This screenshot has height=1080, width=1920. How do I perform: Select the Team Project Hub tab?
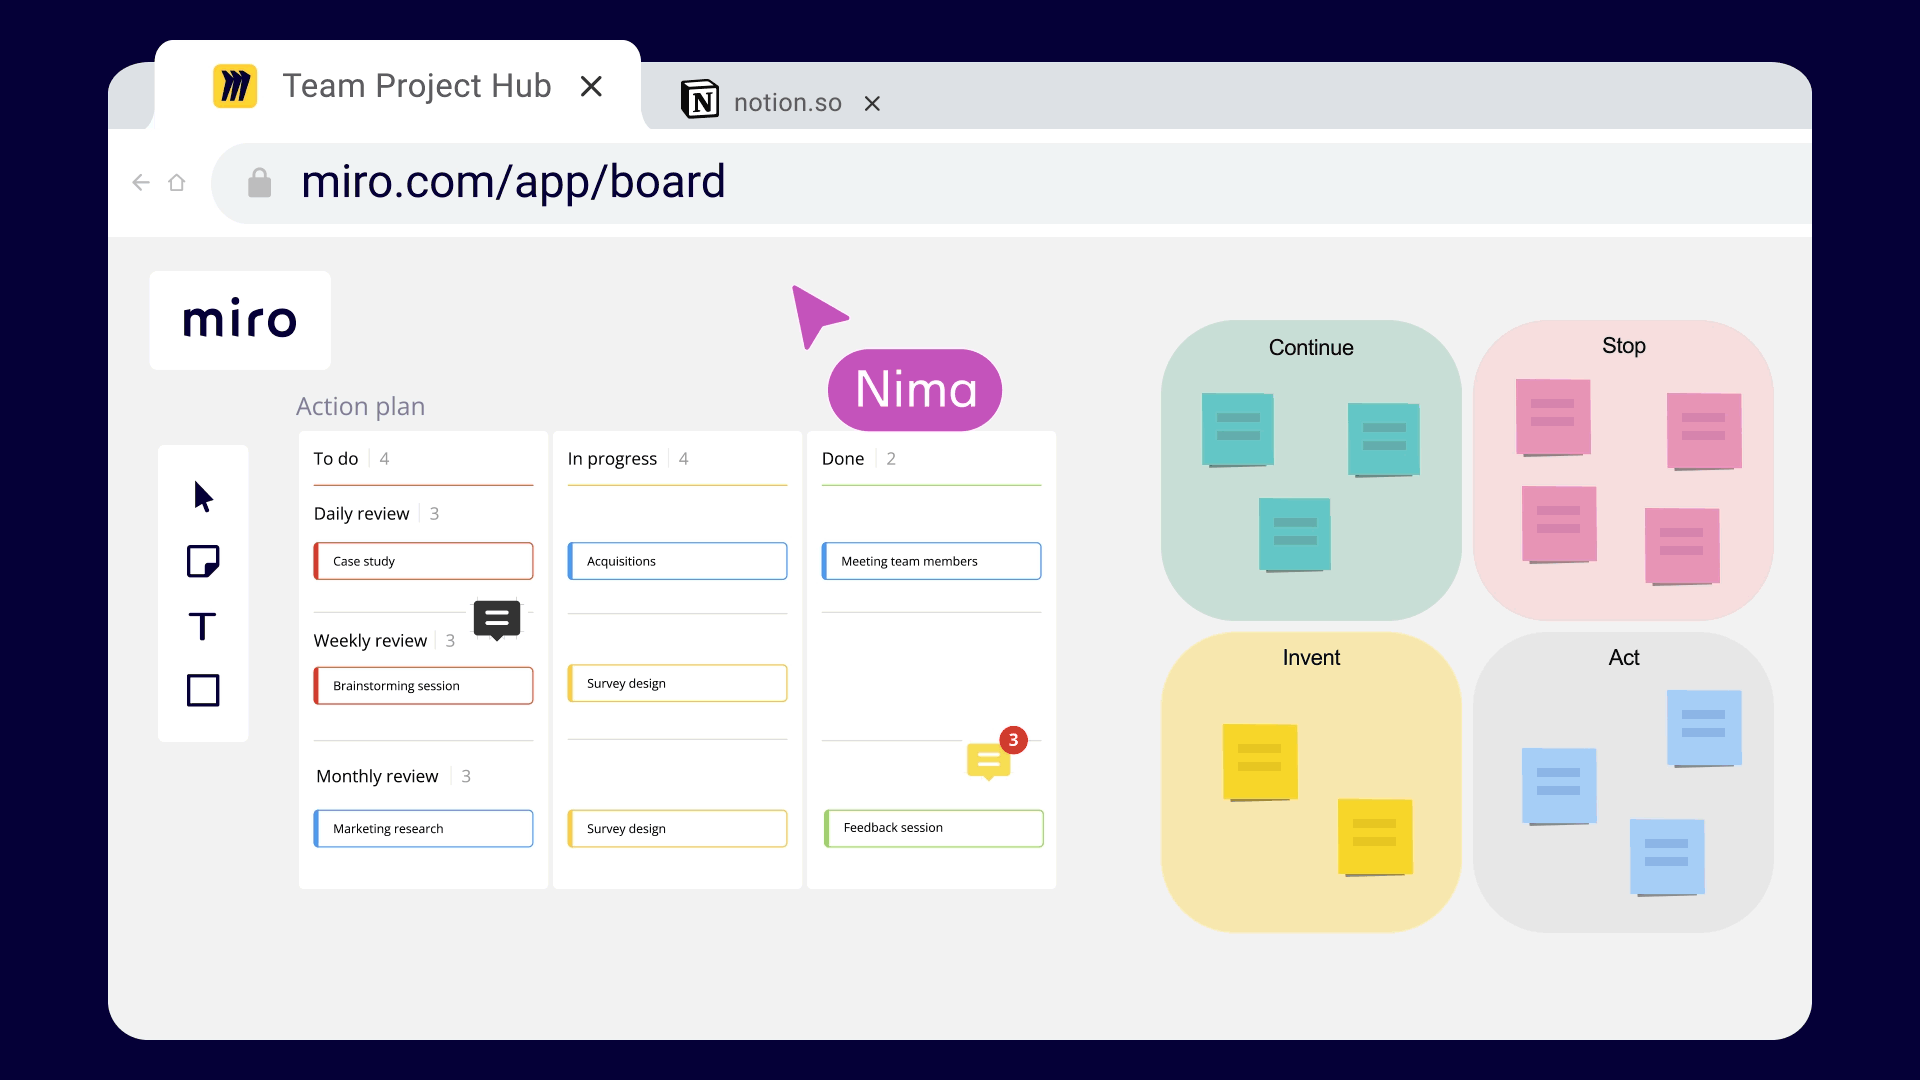pyautogui.click(x=416, y=86)
